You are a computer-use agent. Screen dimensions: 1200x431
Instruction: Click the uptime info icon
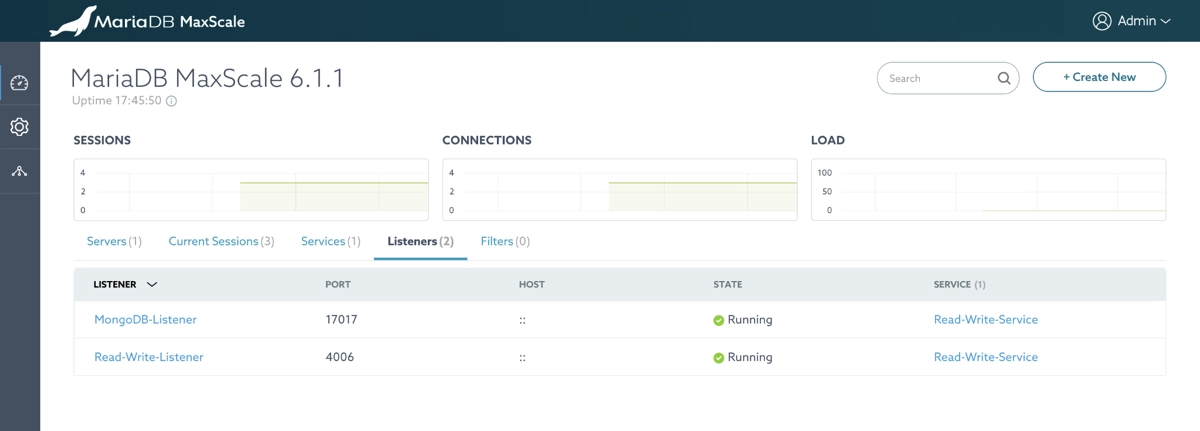pyautogui.click(x=171, y=101)
